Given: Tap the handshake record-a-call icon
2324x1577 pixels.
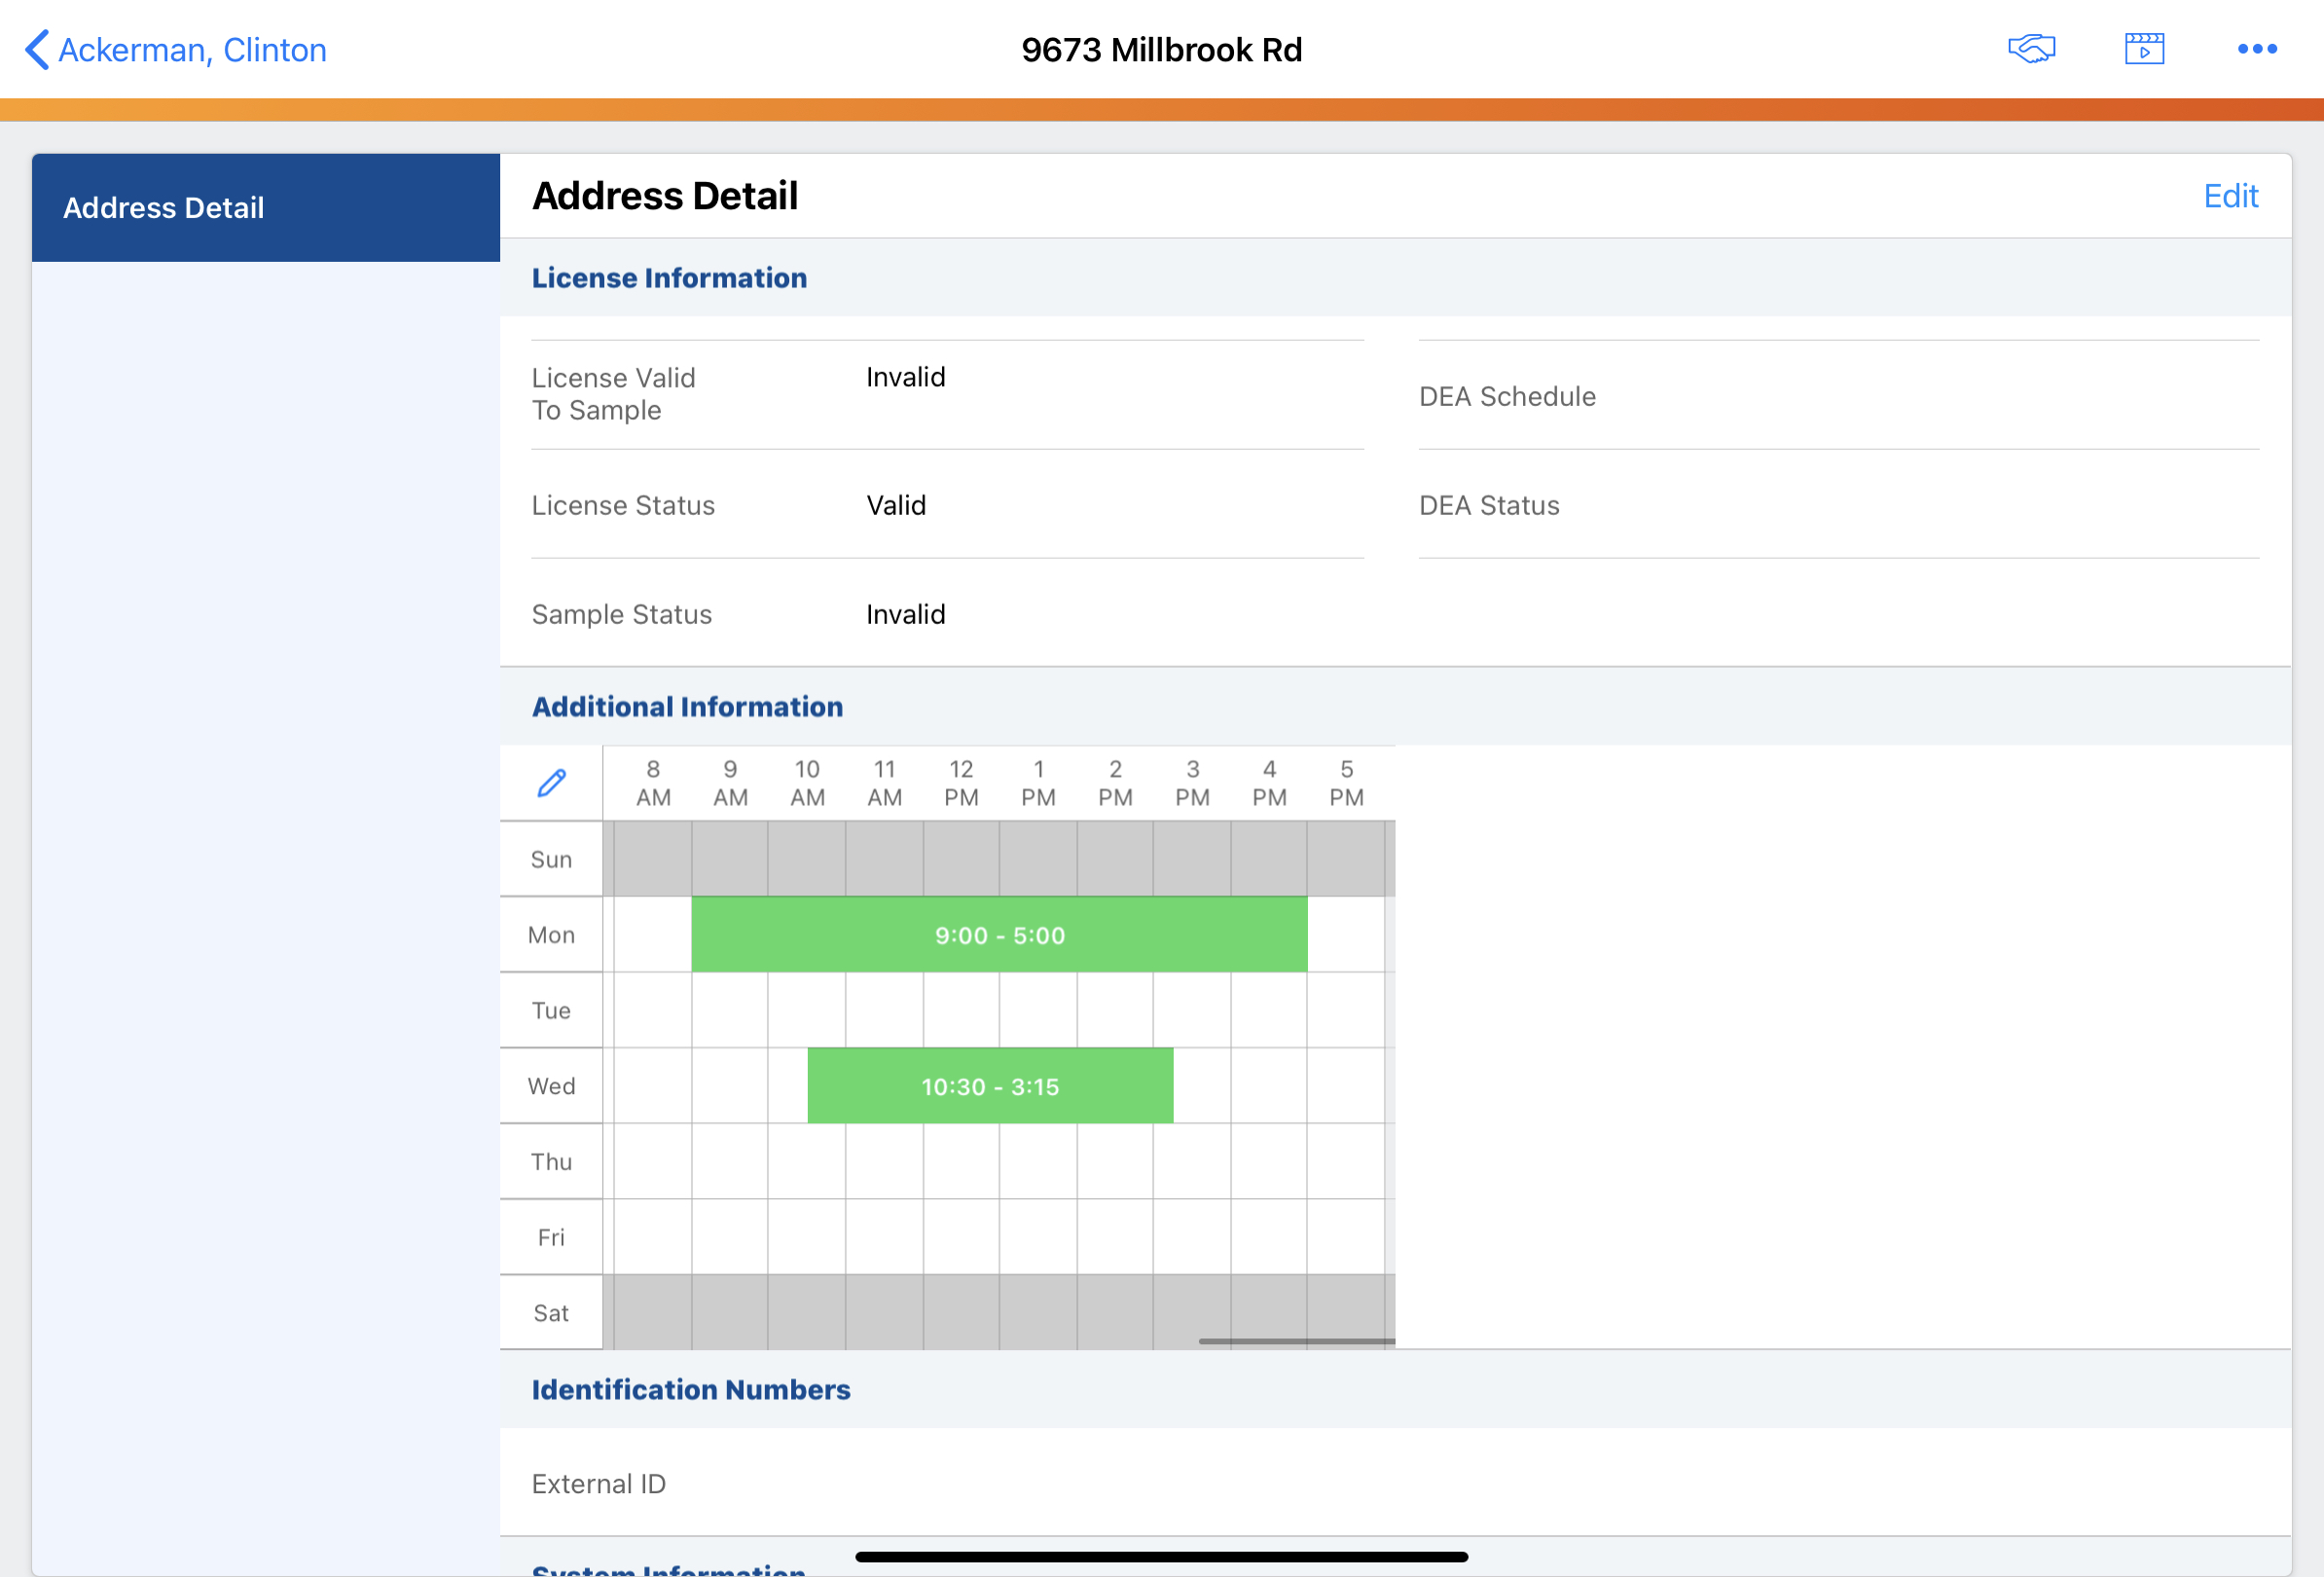Looking at the screenshot, I should (2031, 49).
